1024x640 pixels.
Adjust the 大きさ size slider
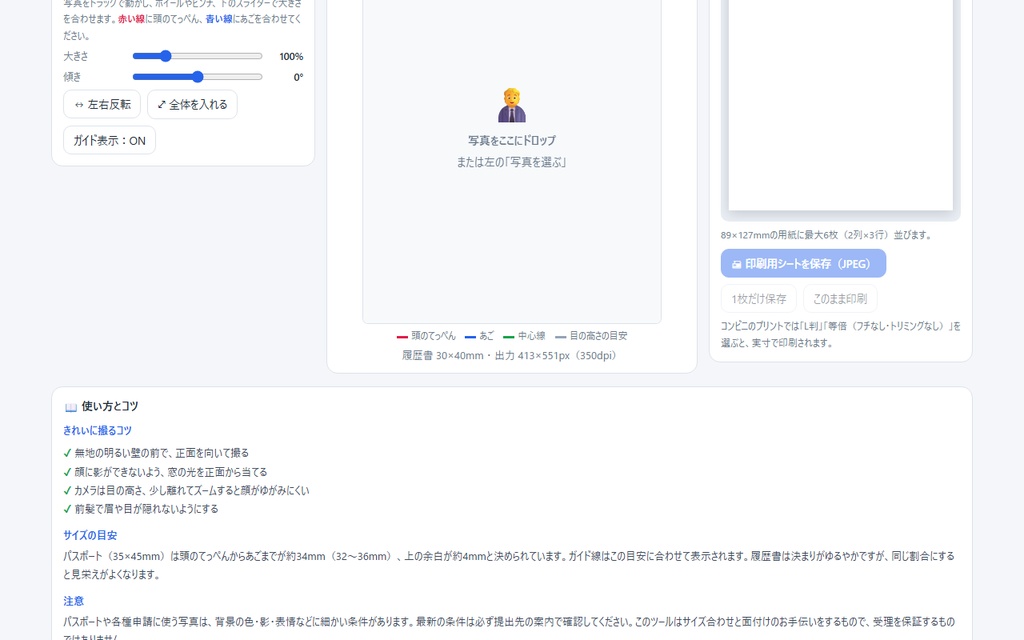point(197,56)
